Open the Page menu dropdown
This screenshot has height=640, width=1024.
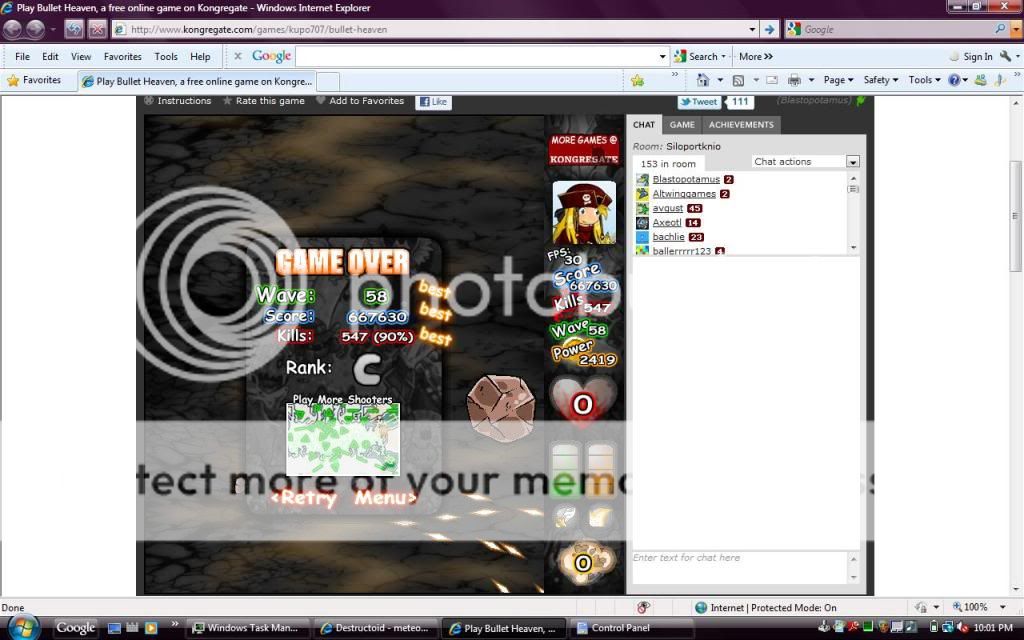[x=839, y=80]
